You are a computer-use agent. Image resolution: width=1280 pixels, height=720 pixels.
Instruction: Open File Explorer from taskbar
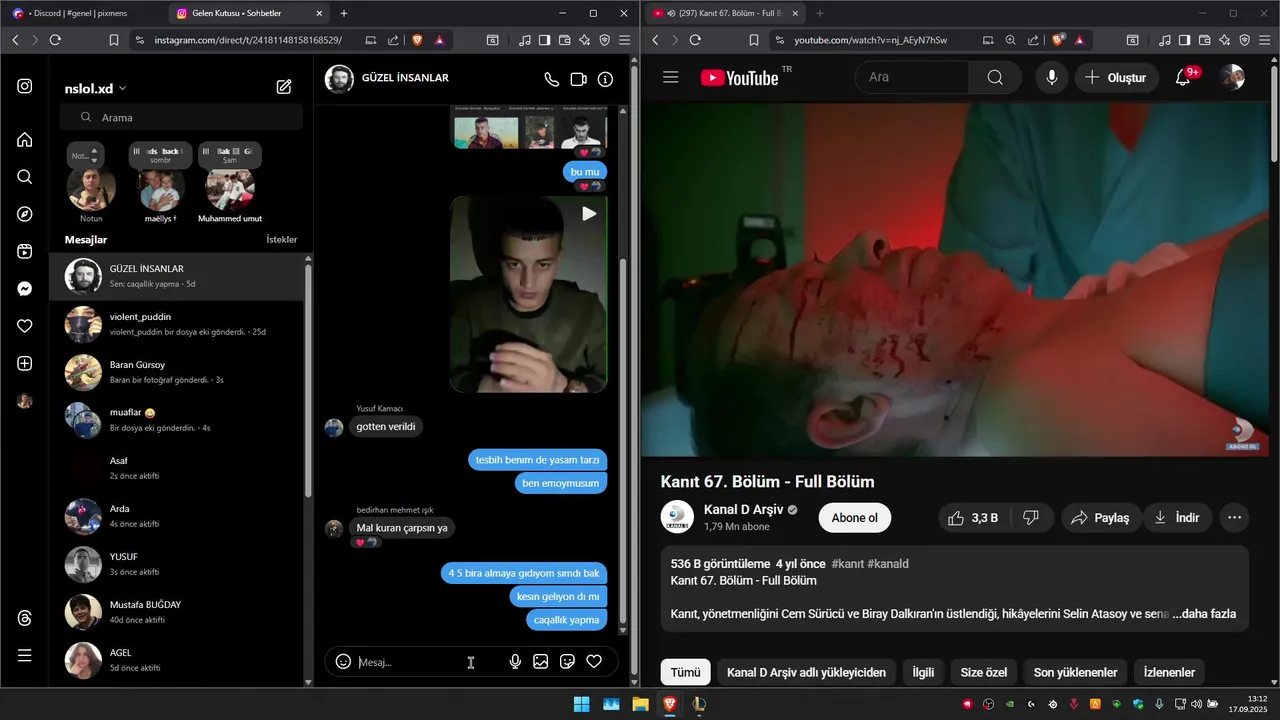(640, 704)
